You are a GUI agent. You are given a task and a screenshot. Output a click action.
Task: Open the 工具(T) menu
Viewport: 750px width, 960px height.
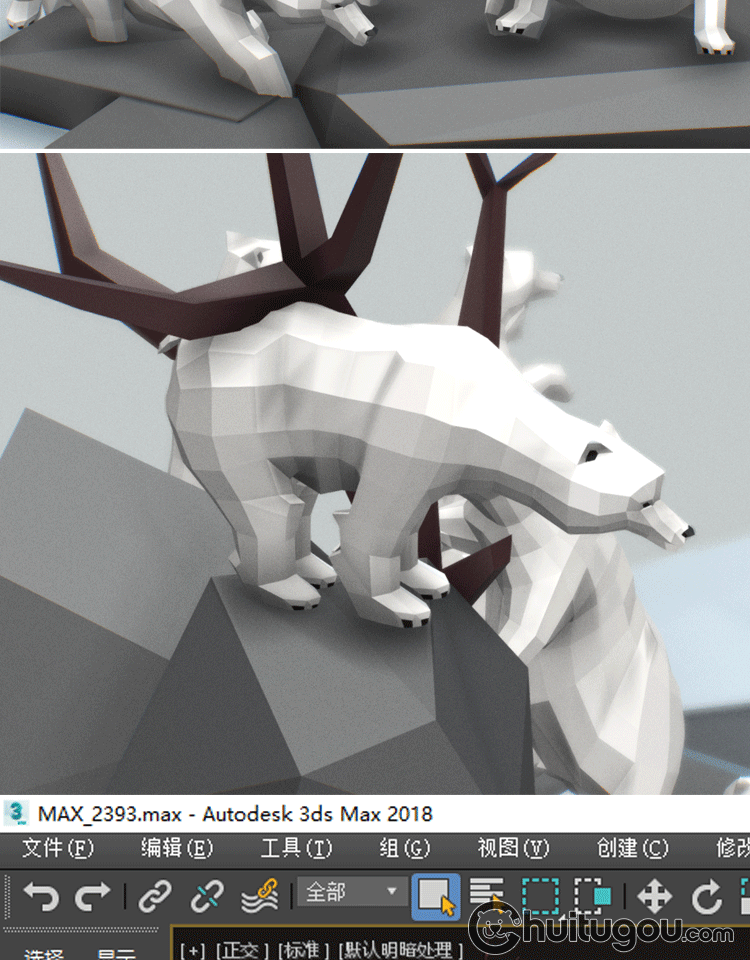coord(296,848)
